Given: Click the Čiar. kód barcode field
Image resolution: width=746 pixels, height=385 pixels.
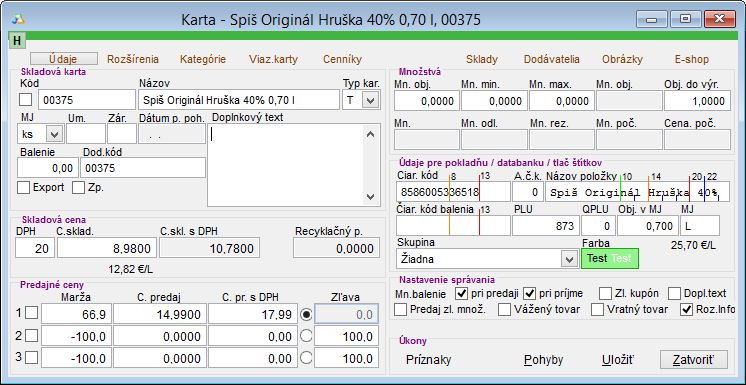Looking at the screenshot, I should (x=453, y=192).
